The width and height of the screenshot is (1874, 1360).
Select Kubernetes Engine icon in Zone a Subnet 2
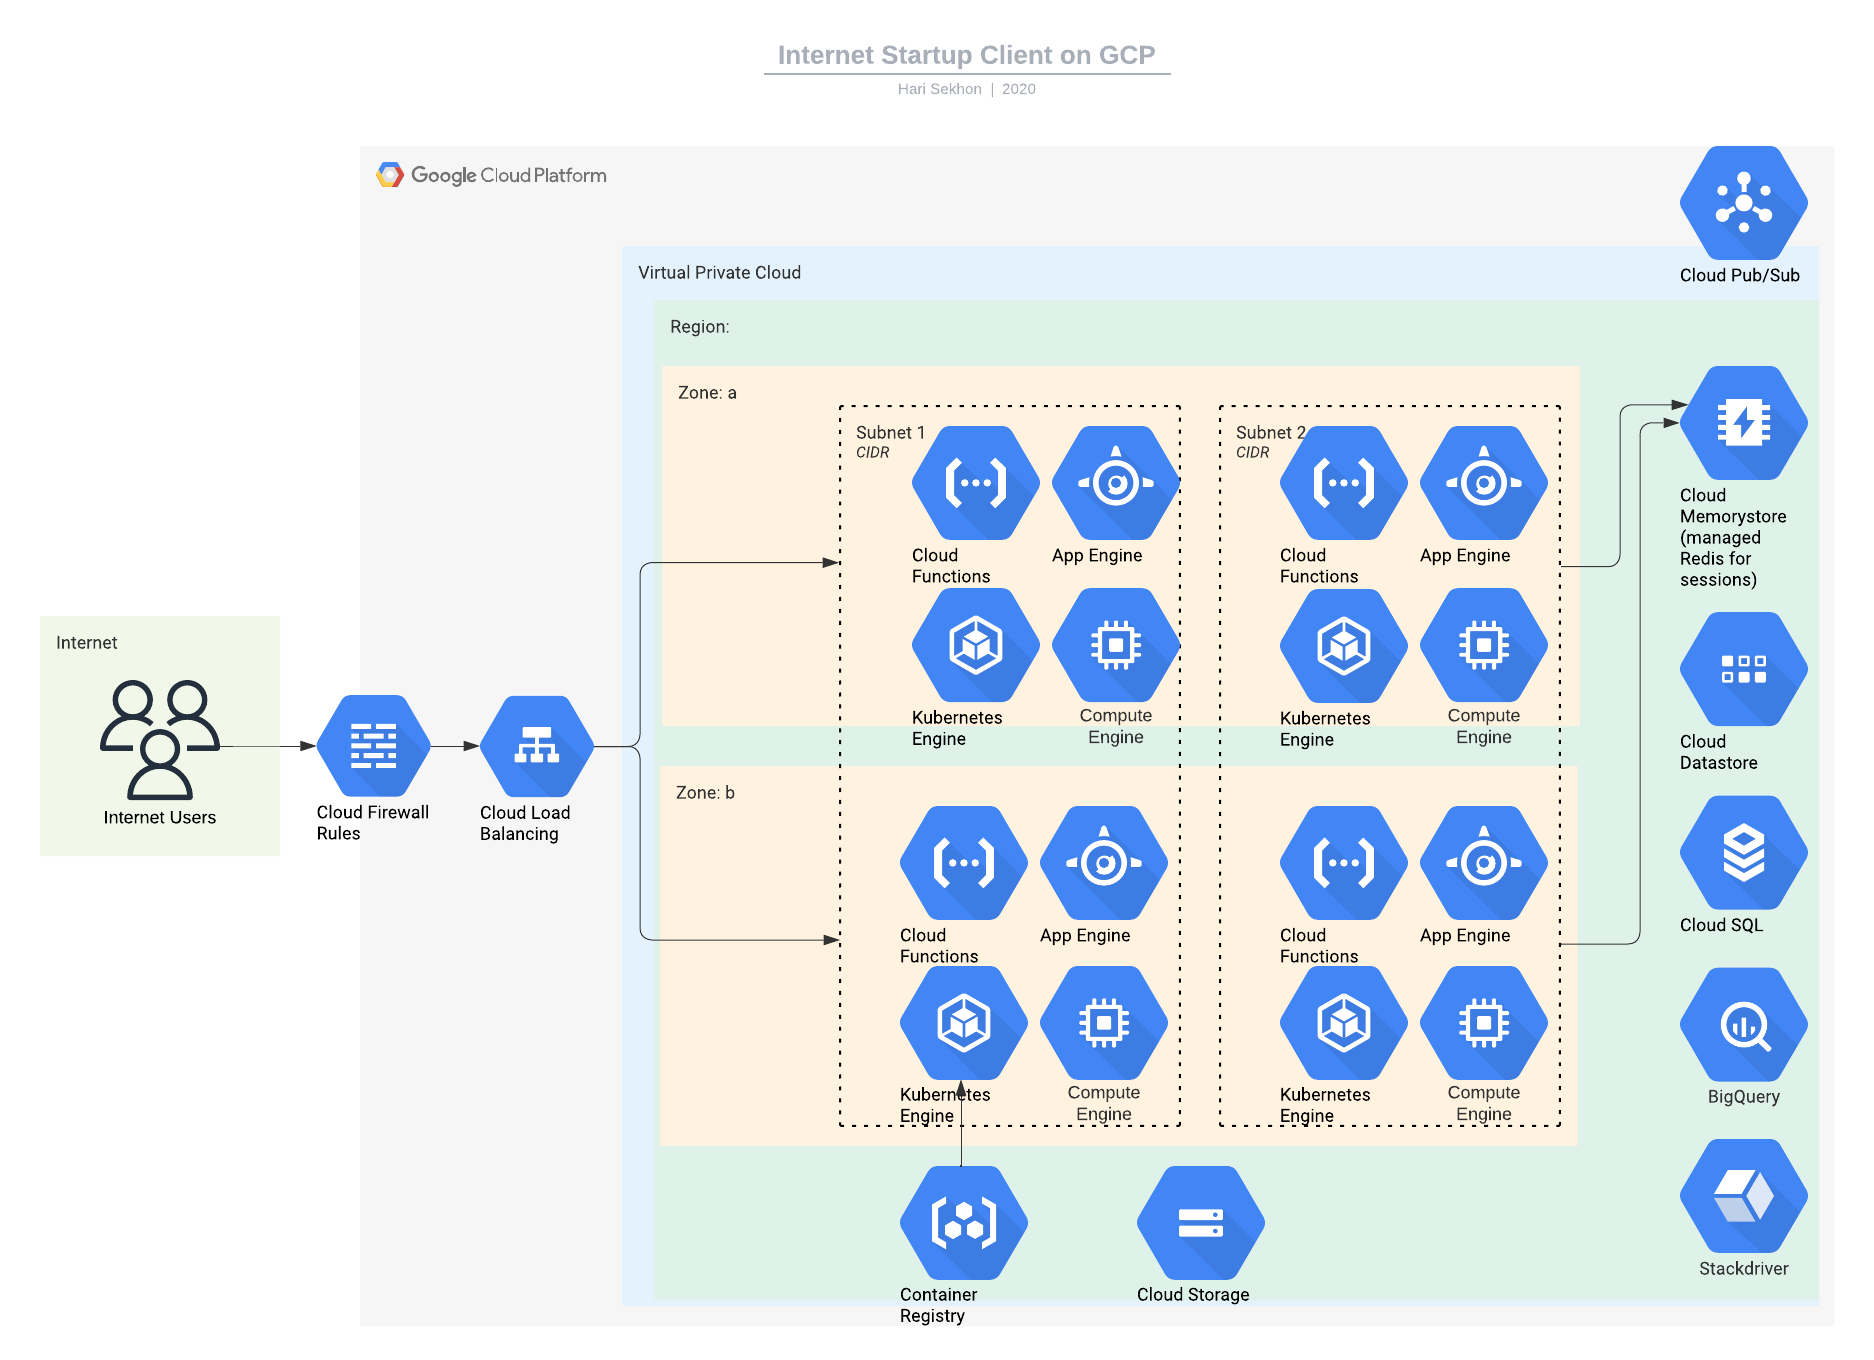(1343, 645)
